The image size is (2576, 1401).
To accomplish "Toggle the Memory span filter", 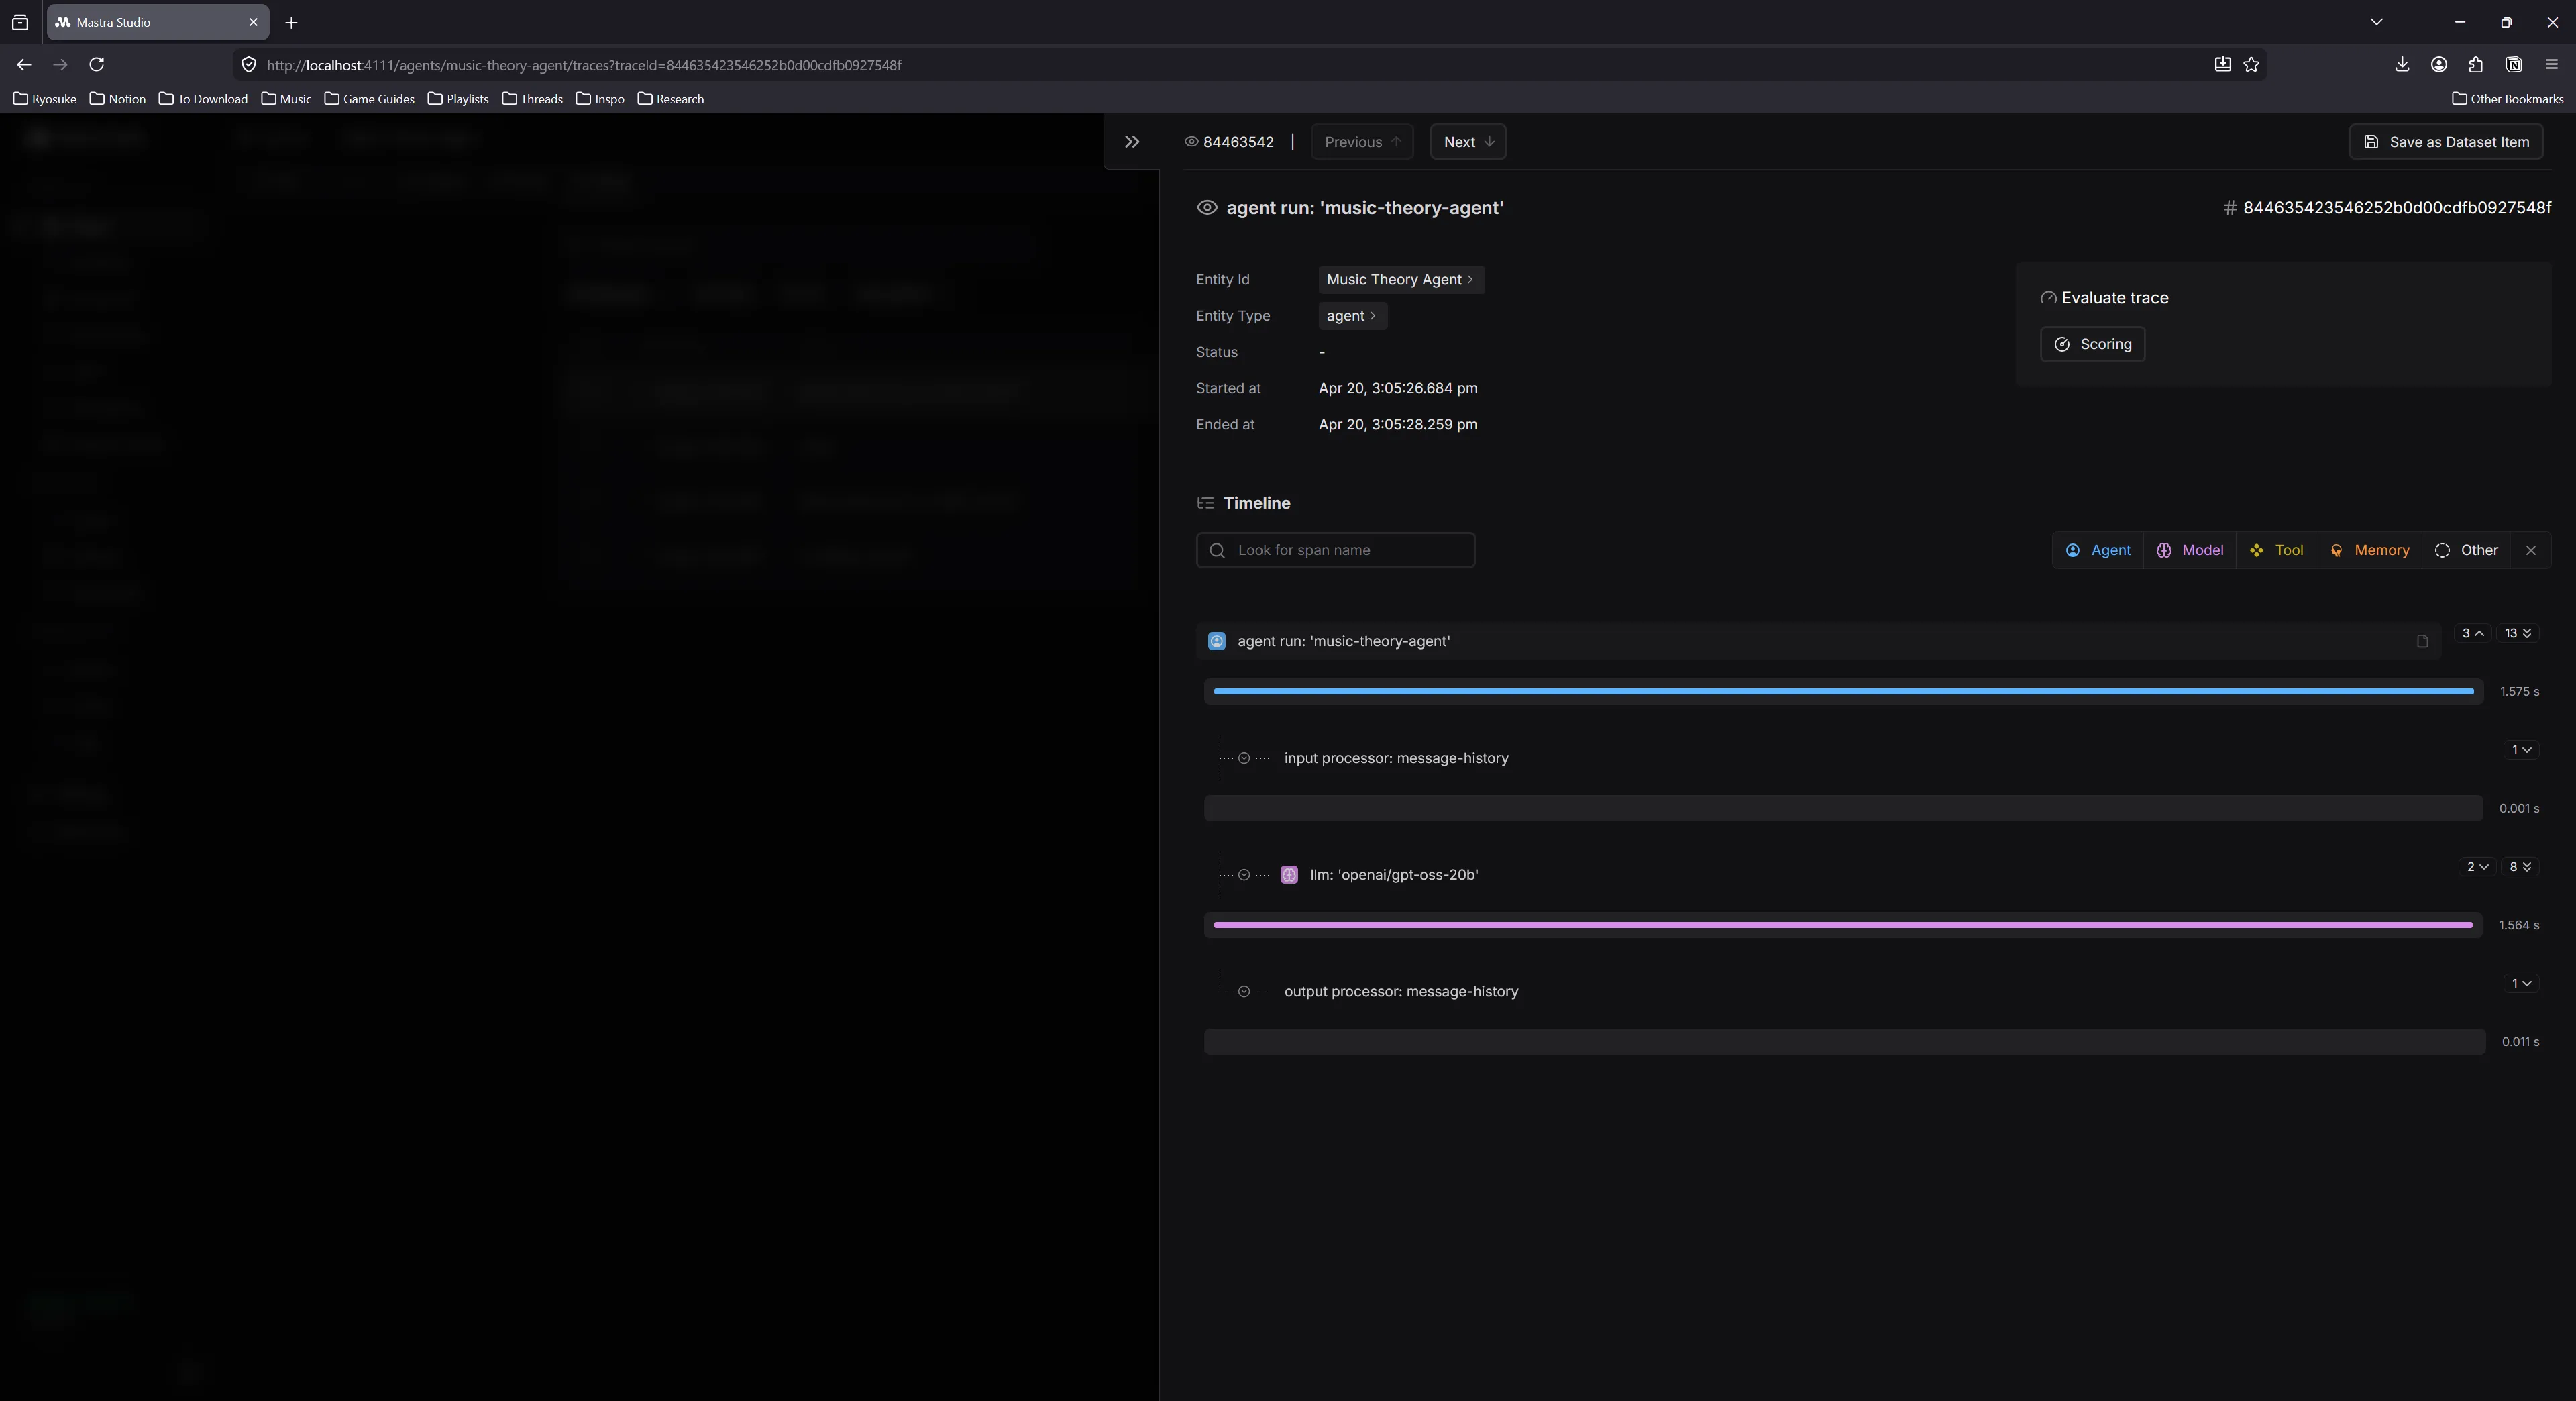I will point(2370,549).
